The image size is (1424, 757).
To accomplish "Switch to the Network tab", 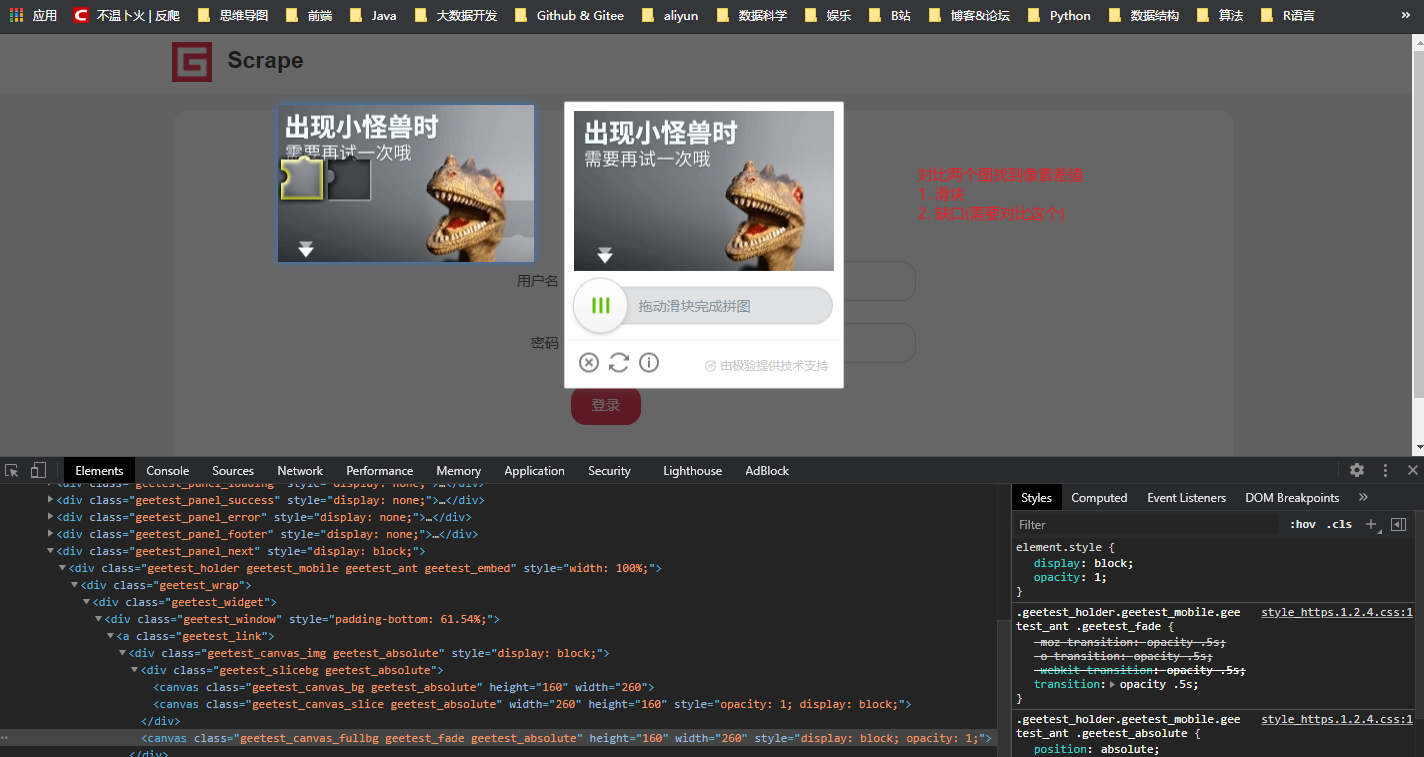I will 300,471.
